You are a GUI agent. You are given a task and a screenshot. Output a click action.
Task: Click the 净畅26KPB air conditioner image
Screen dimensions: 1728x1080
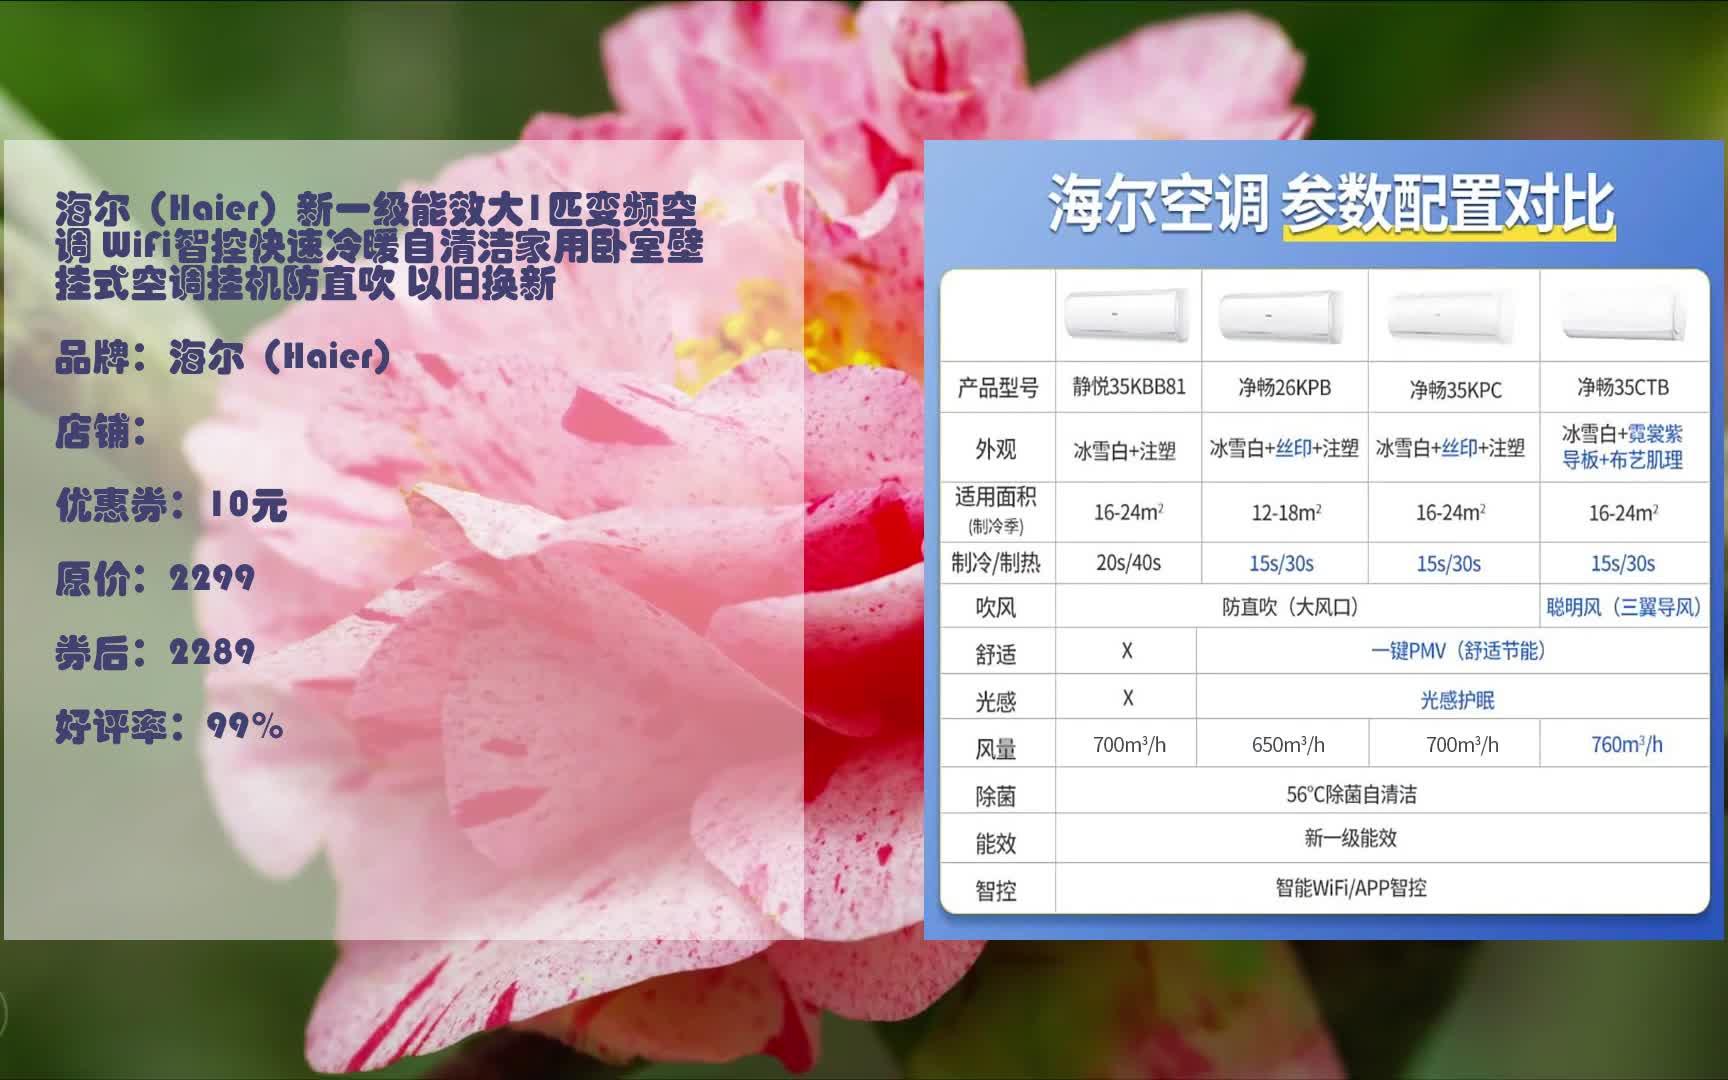1280,317
